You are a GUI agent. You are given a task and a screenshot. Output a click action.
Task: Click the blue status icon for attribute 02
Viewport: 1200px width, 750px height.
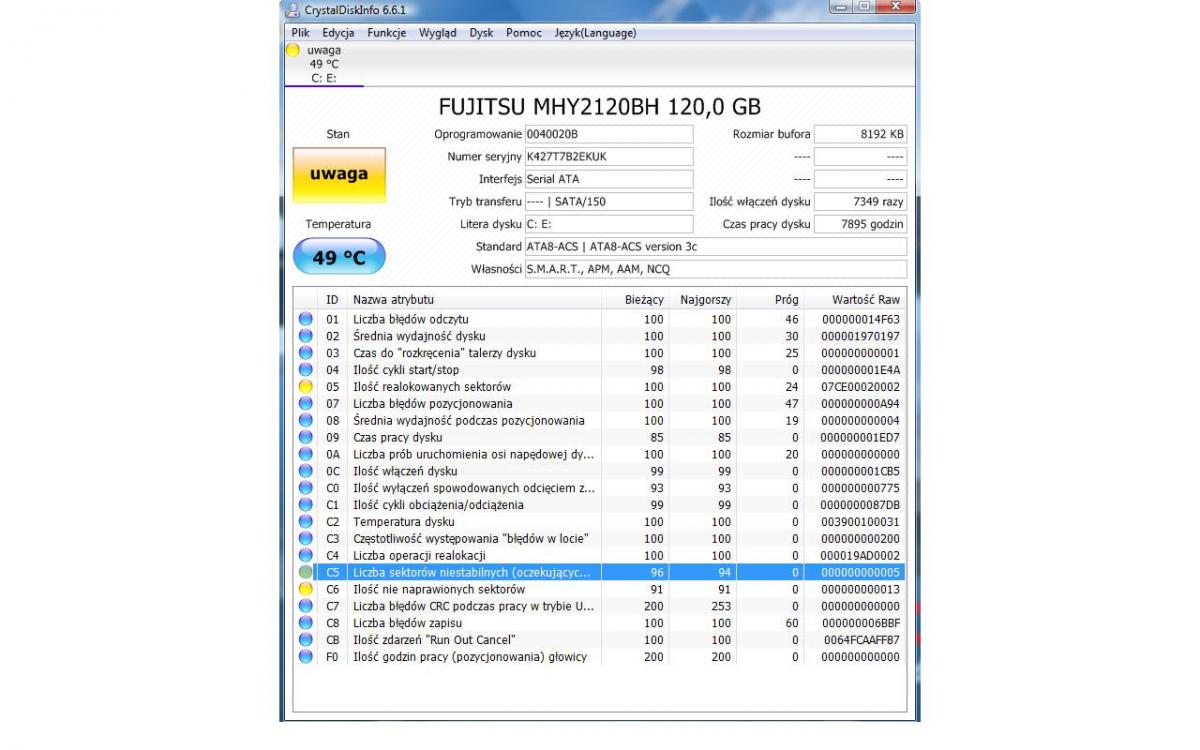tap(306, 336)
